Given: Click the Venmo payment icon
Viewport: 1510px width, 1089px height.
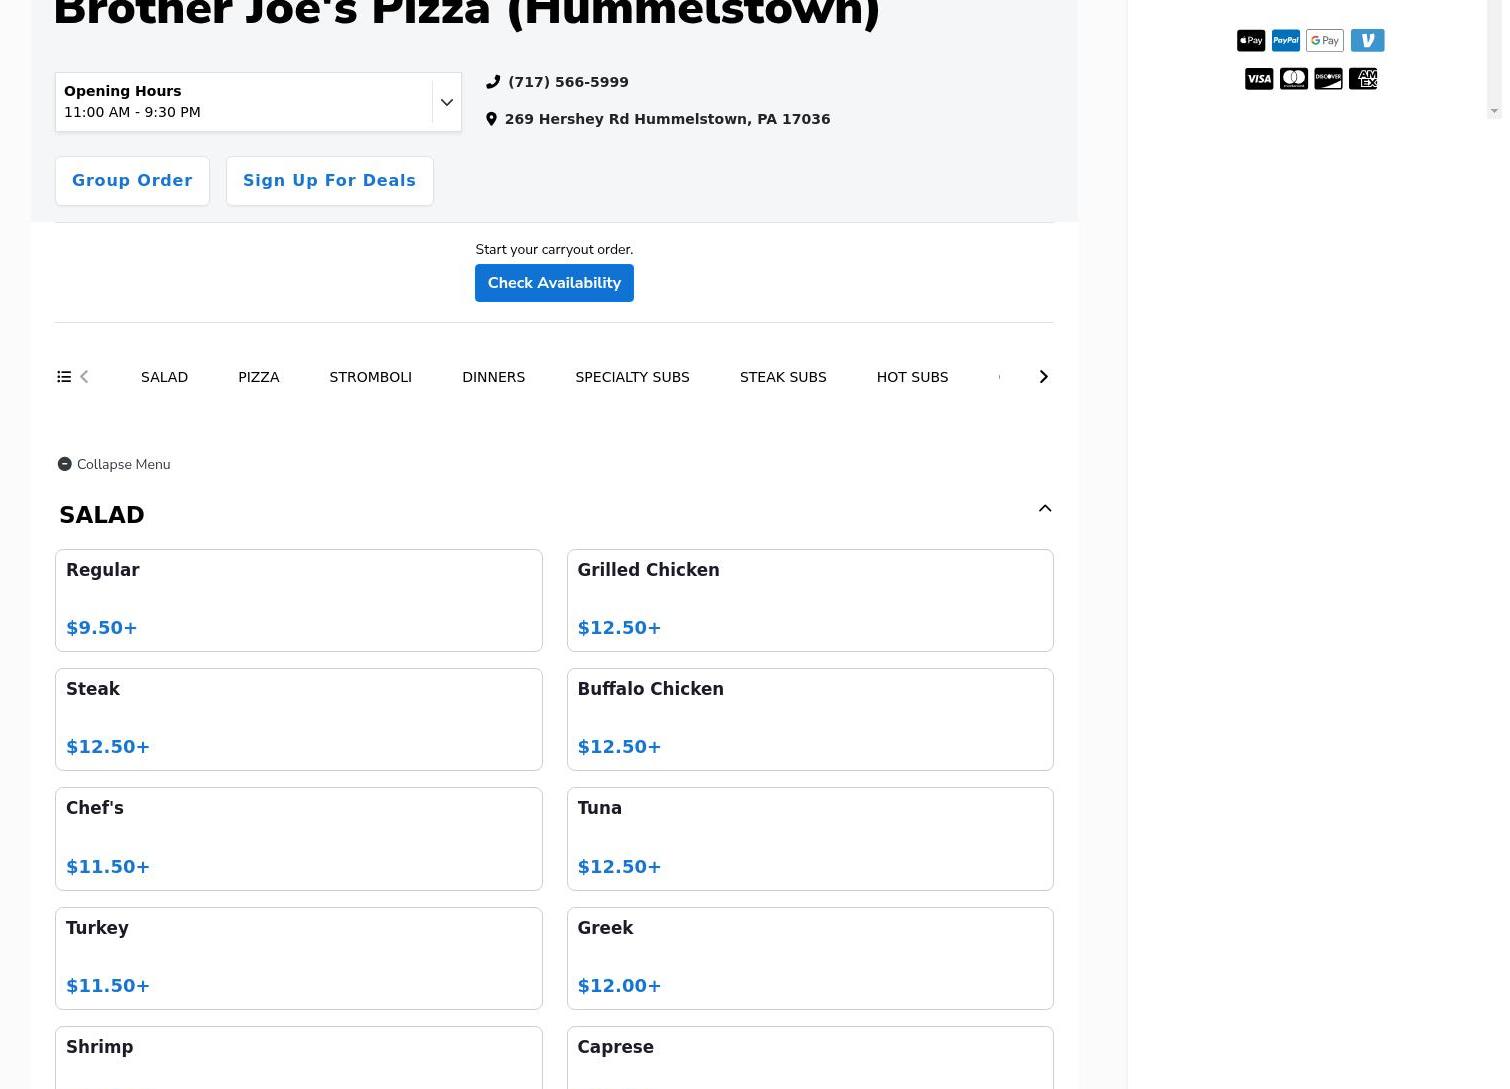Looking at the screenshot, I should point(1368,40).
